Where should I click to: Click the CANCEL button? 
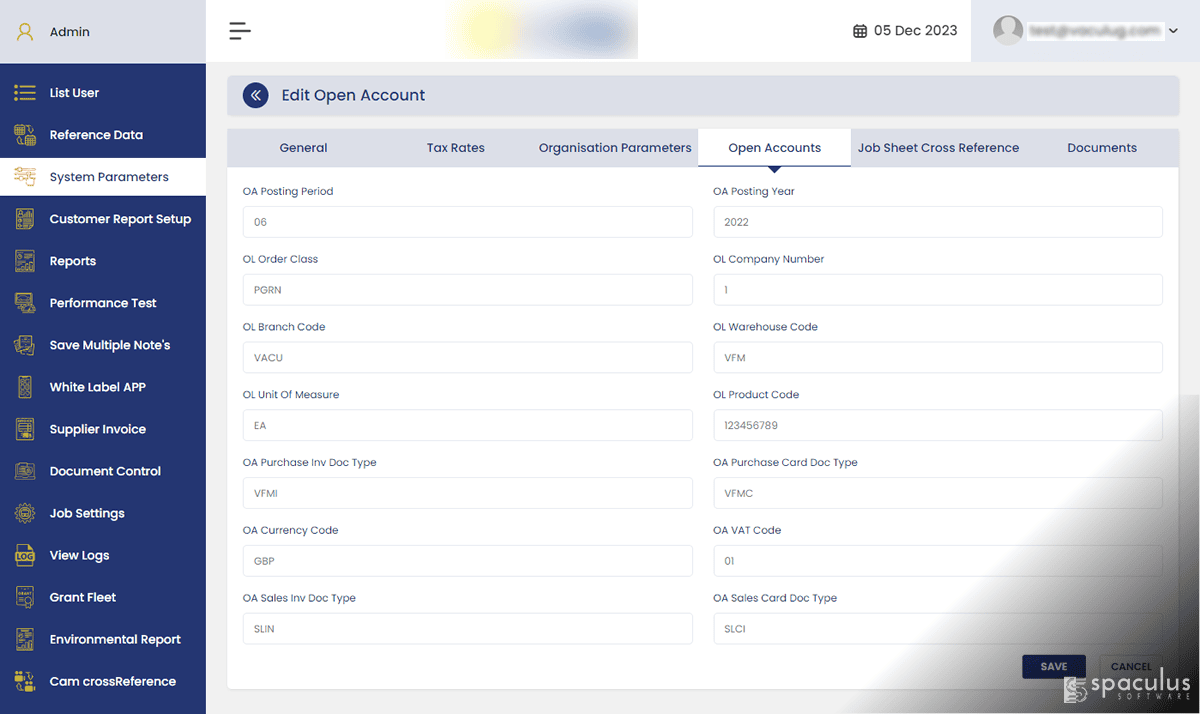1131,667
